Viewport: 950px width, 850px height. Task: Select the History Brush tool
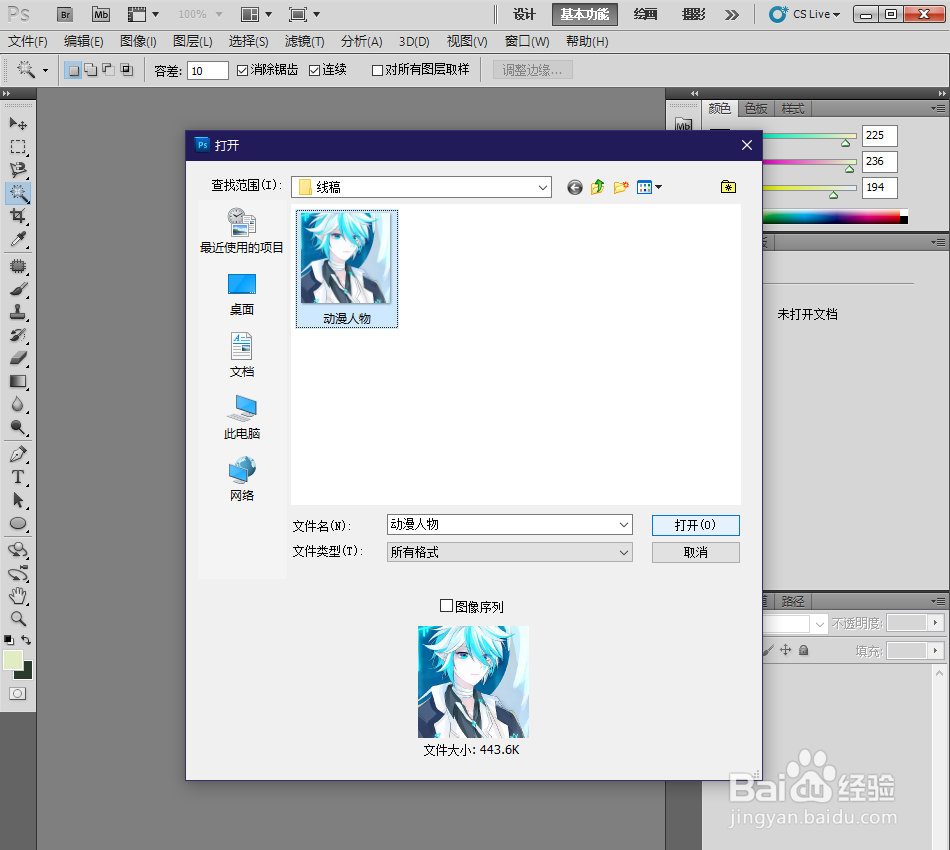tap(18, 335)
